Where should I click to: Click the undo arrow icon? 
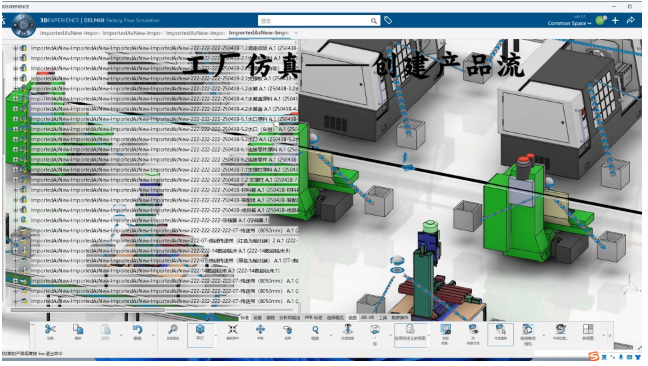(x=138, y=332)
